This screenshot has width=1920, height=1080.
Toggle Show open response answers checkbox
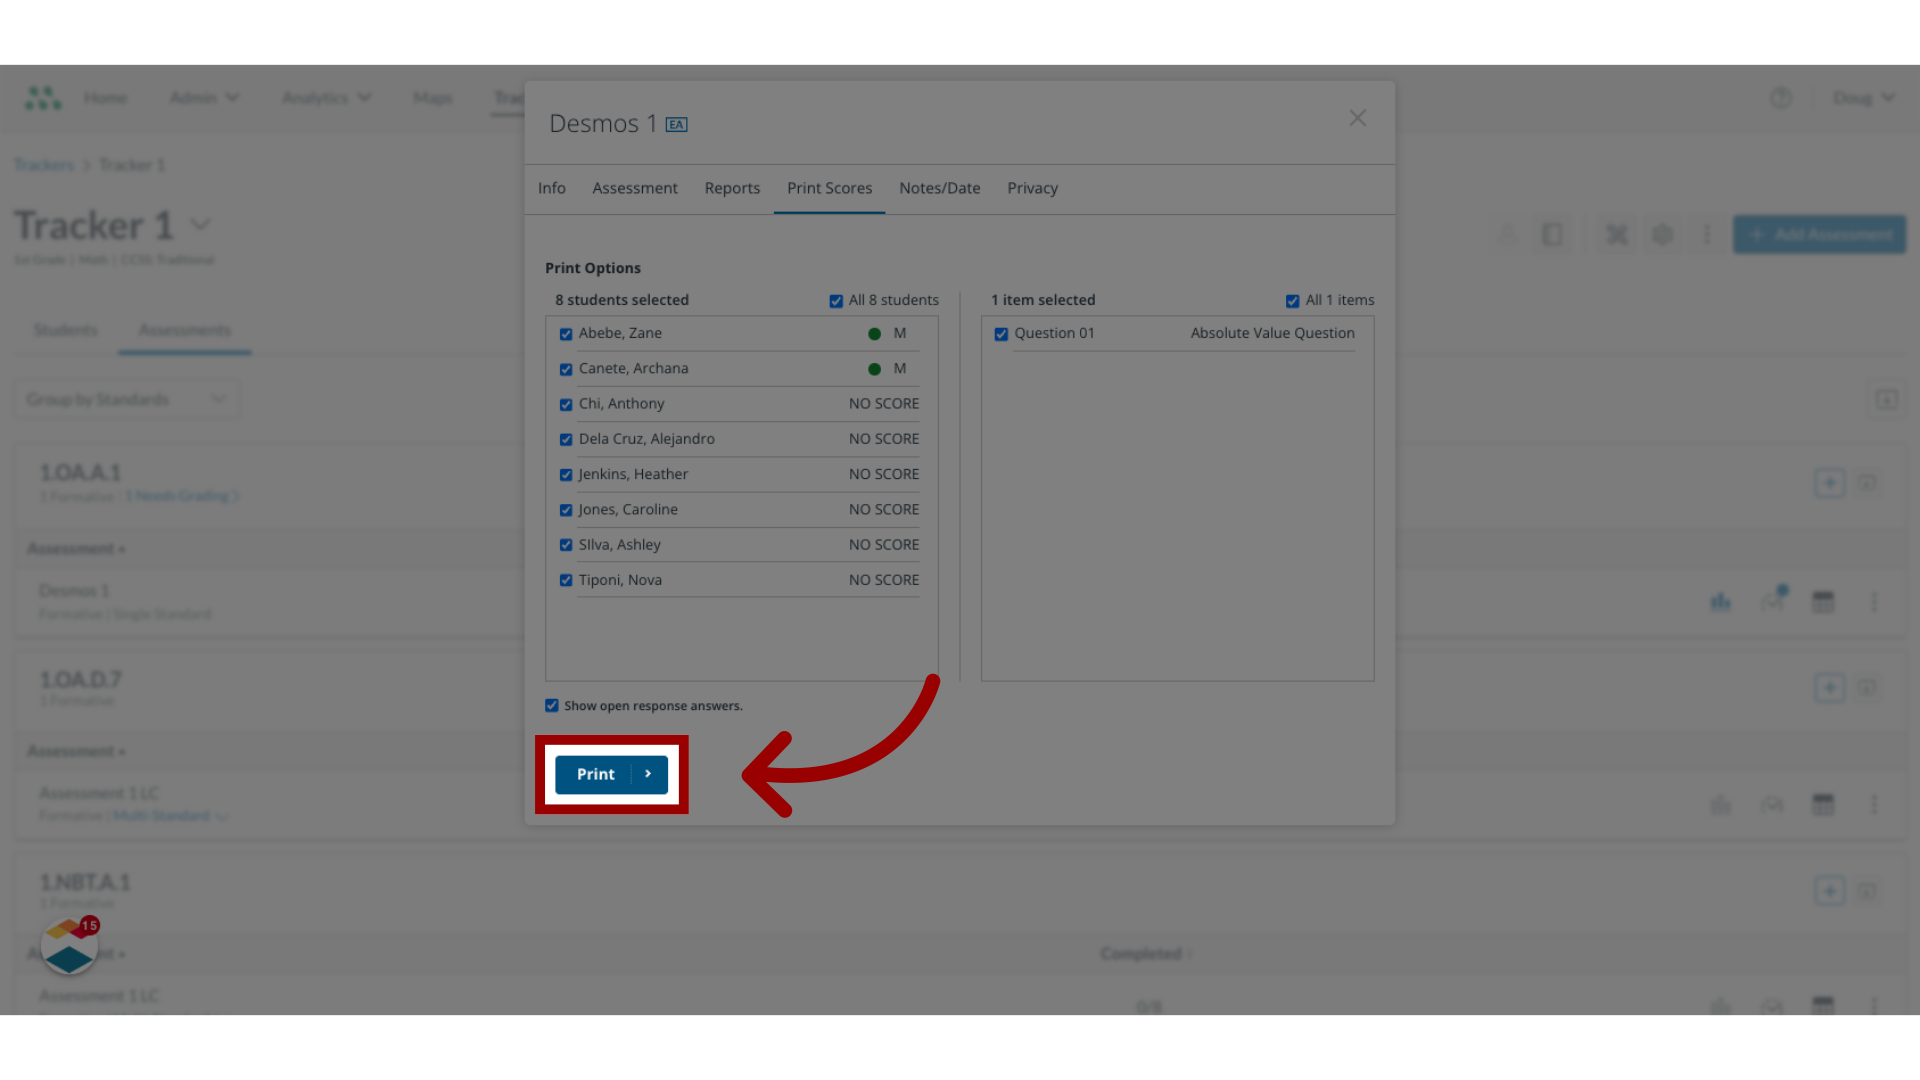tap(552, 705)
